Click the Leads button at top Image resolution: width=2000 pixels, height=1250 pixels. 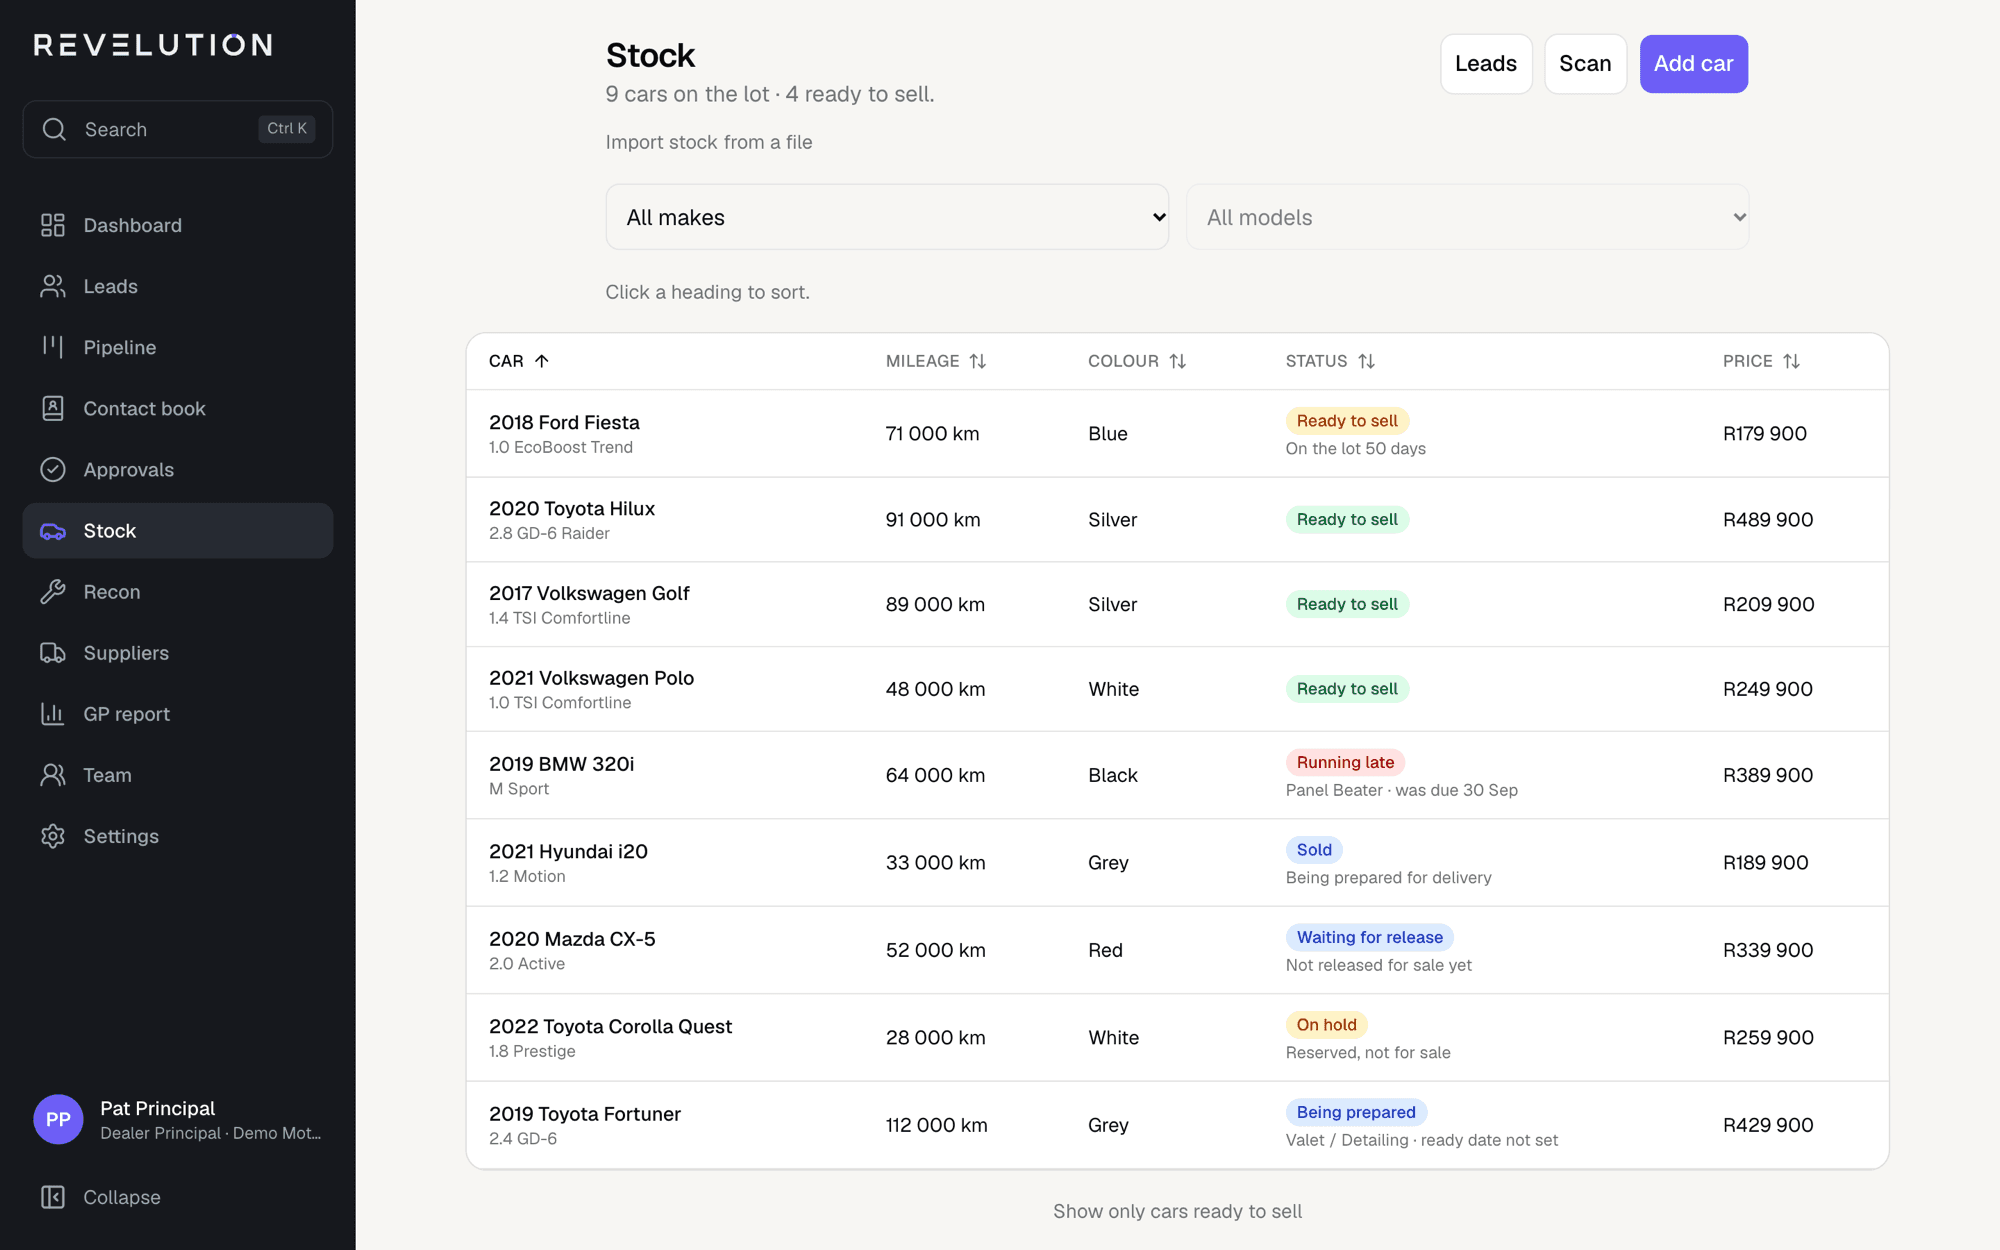point(1486,64)
